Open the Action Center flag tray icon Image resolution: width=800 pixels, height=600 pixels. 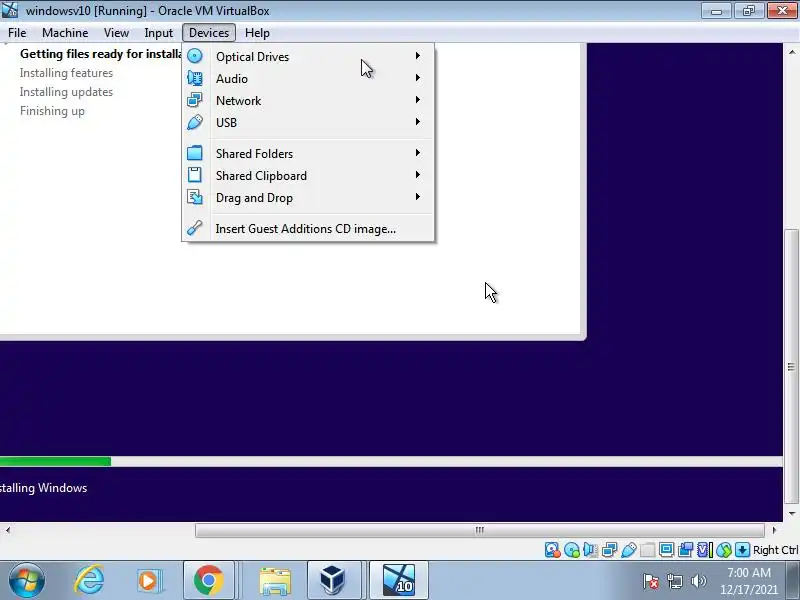[x=651, y=581]
